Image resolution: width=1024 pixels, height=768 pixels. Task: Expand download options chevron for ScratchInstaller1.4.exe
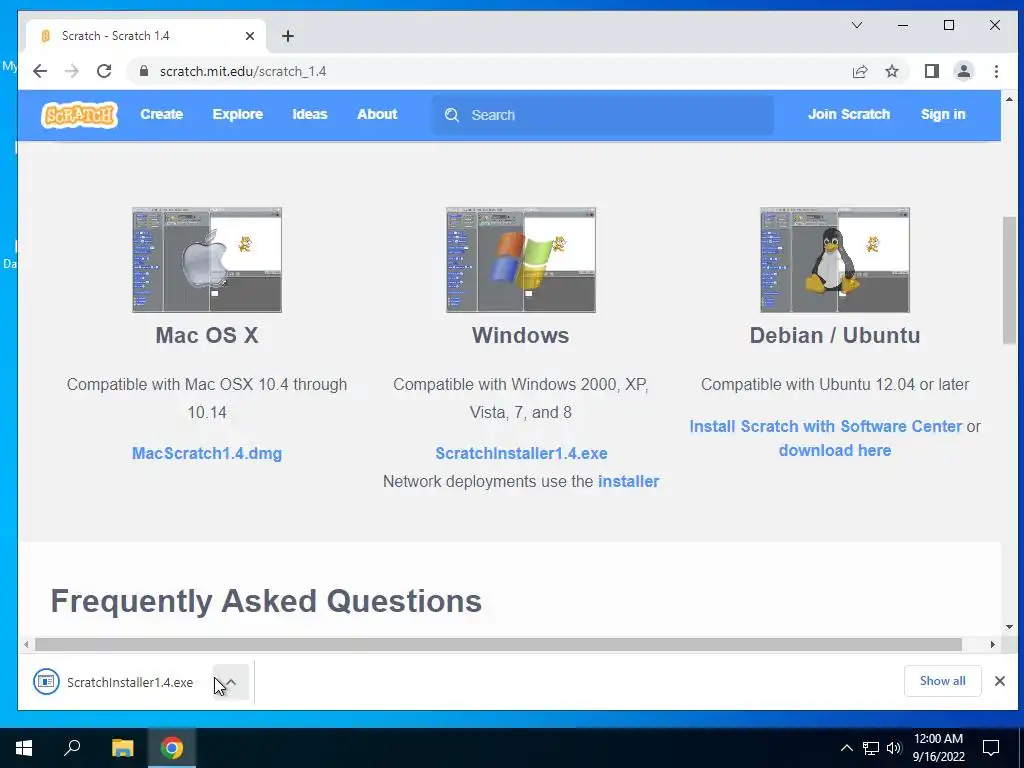[x=231, y=682]
